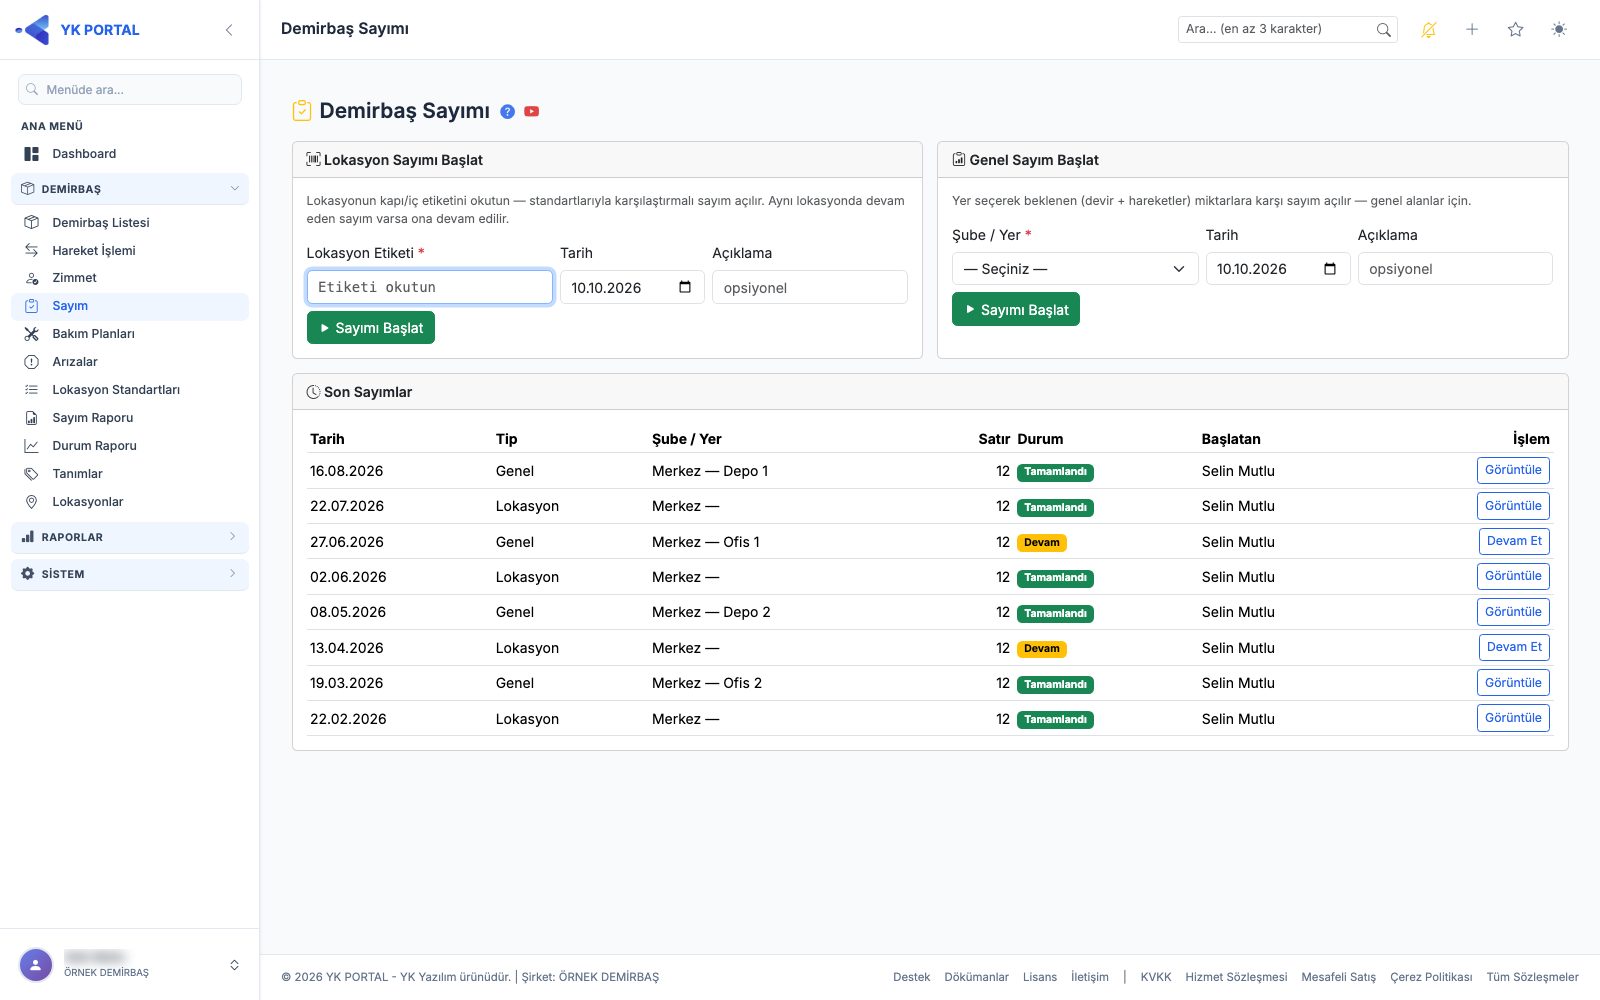This screenshot has width=1600, height=1000.
Task: Click the search magnifier icon in top bar
Action: click(1383, 30)
